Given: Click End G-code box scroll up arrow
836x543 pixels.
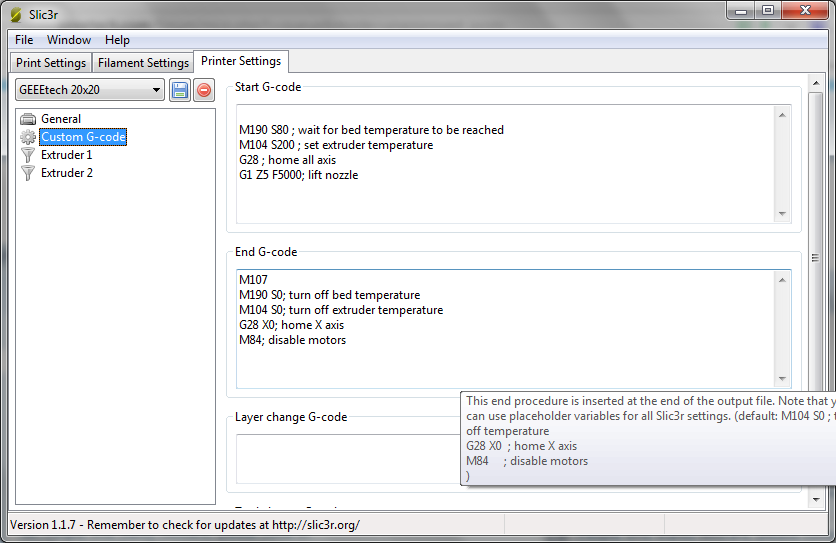Looking at the screenshot, I should (782, 280).
